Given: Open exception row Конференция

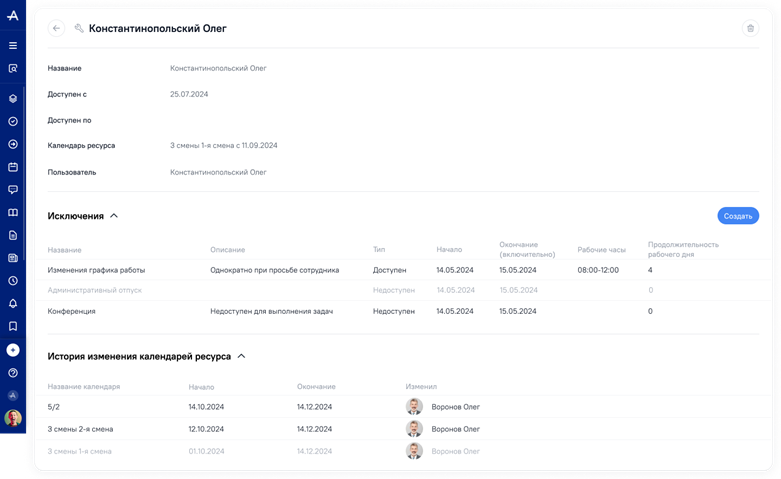Looking at the screenshot, I should click(x=403, y=311).
